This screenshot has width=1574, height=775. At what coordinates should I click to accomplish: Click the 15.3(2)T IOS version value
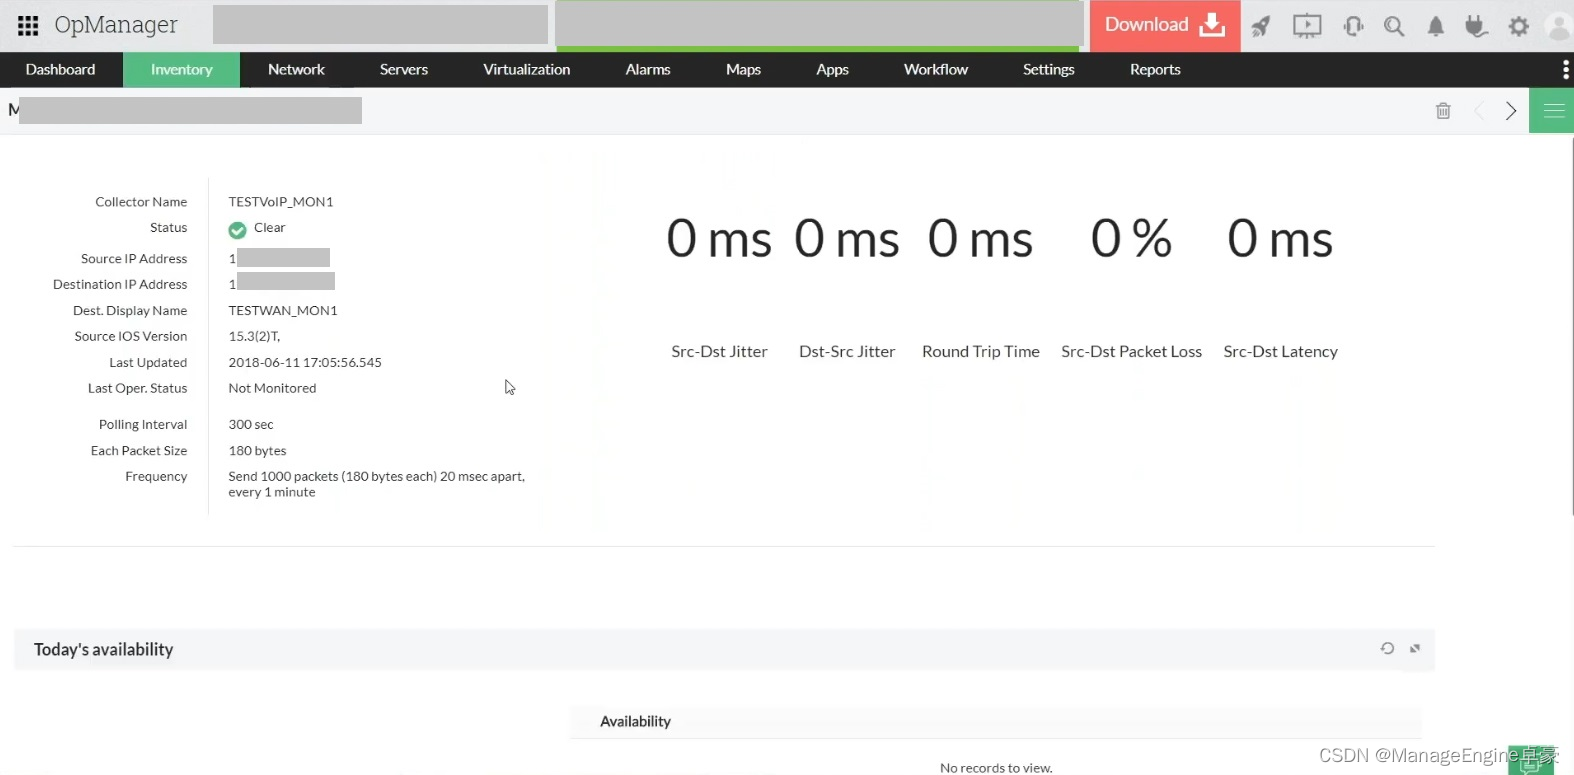point(254,336)
